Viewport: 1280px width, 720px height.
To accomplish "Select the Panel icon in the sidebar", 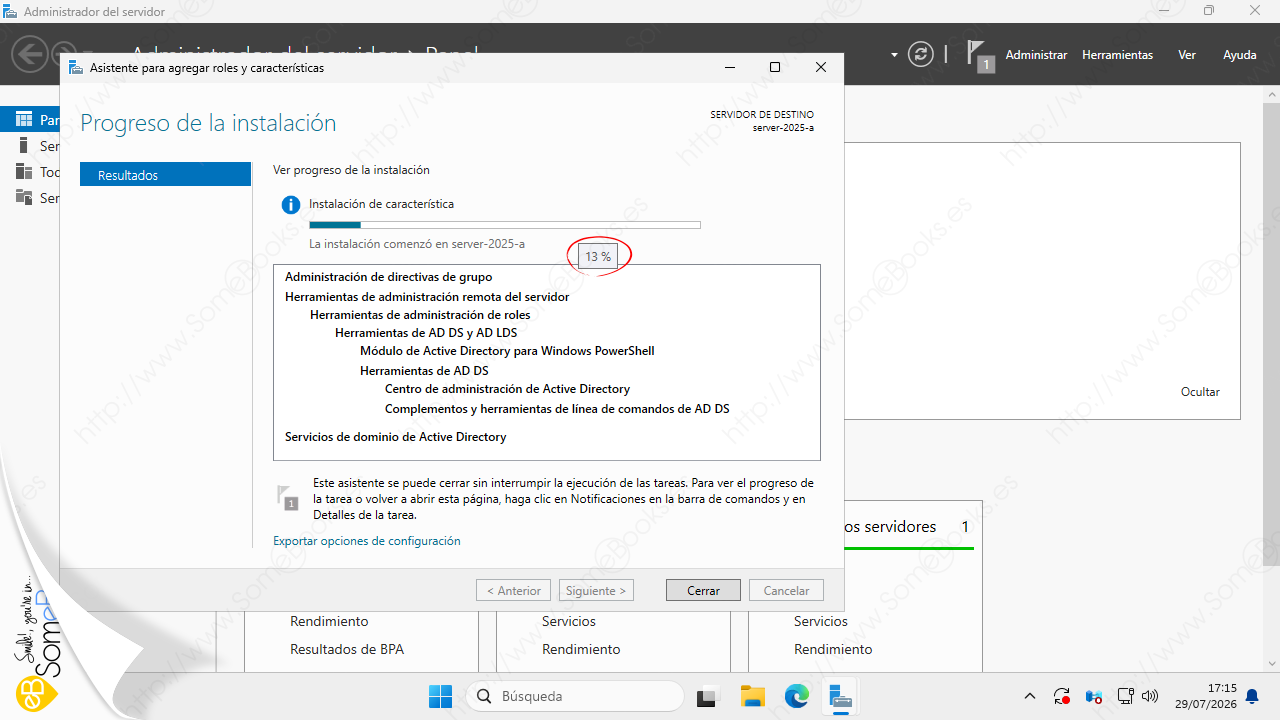I will click(x=24, y=120).
